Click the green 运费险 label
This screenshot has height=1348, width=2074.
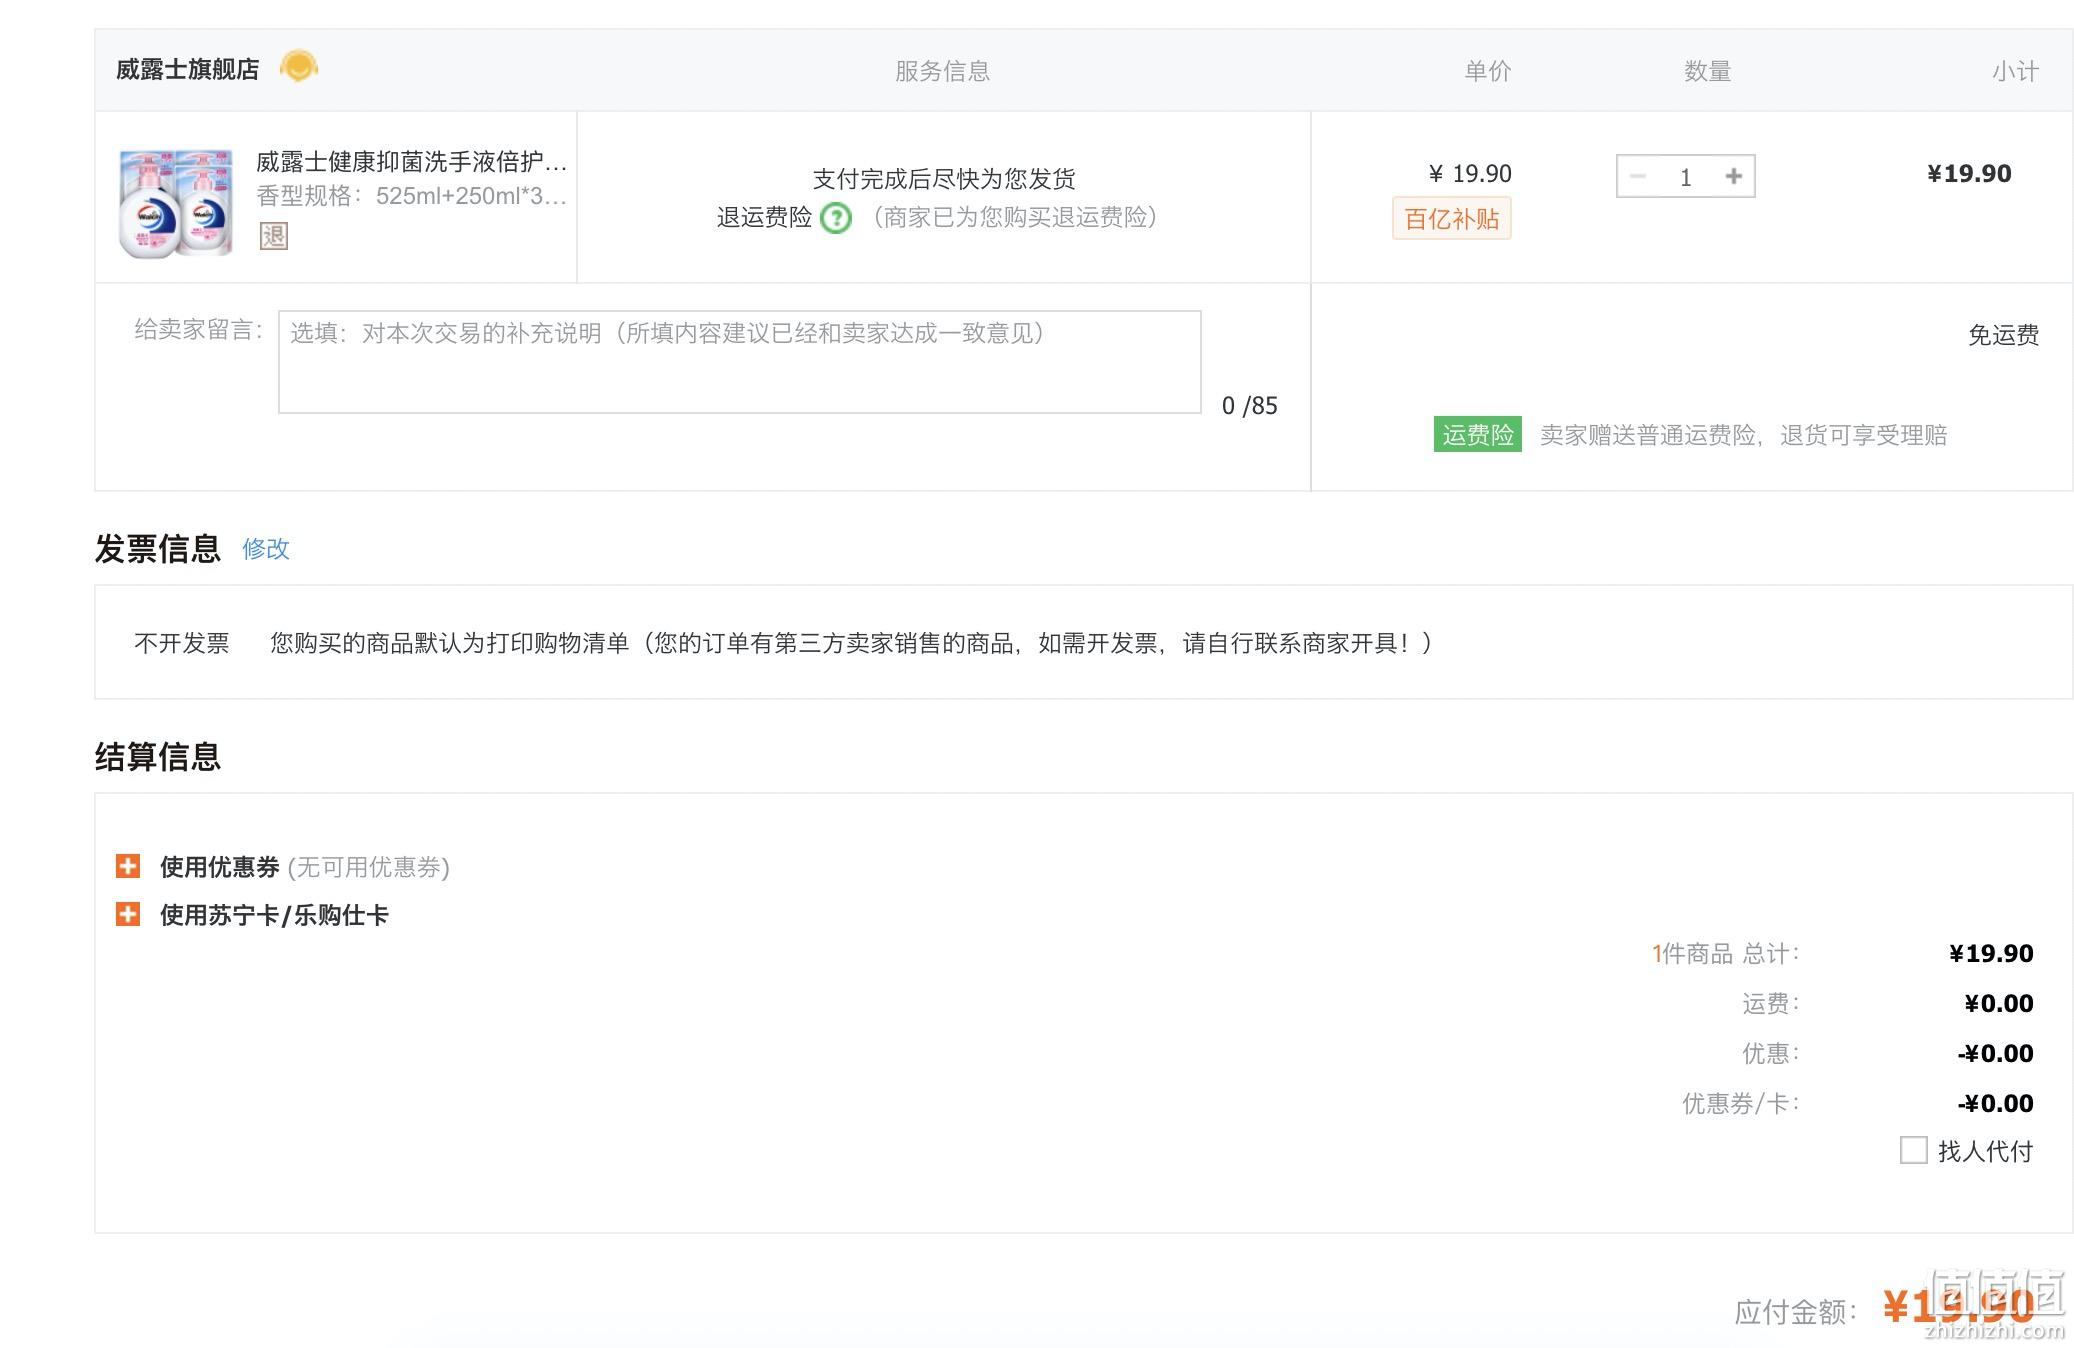(x=1477, y=434)
